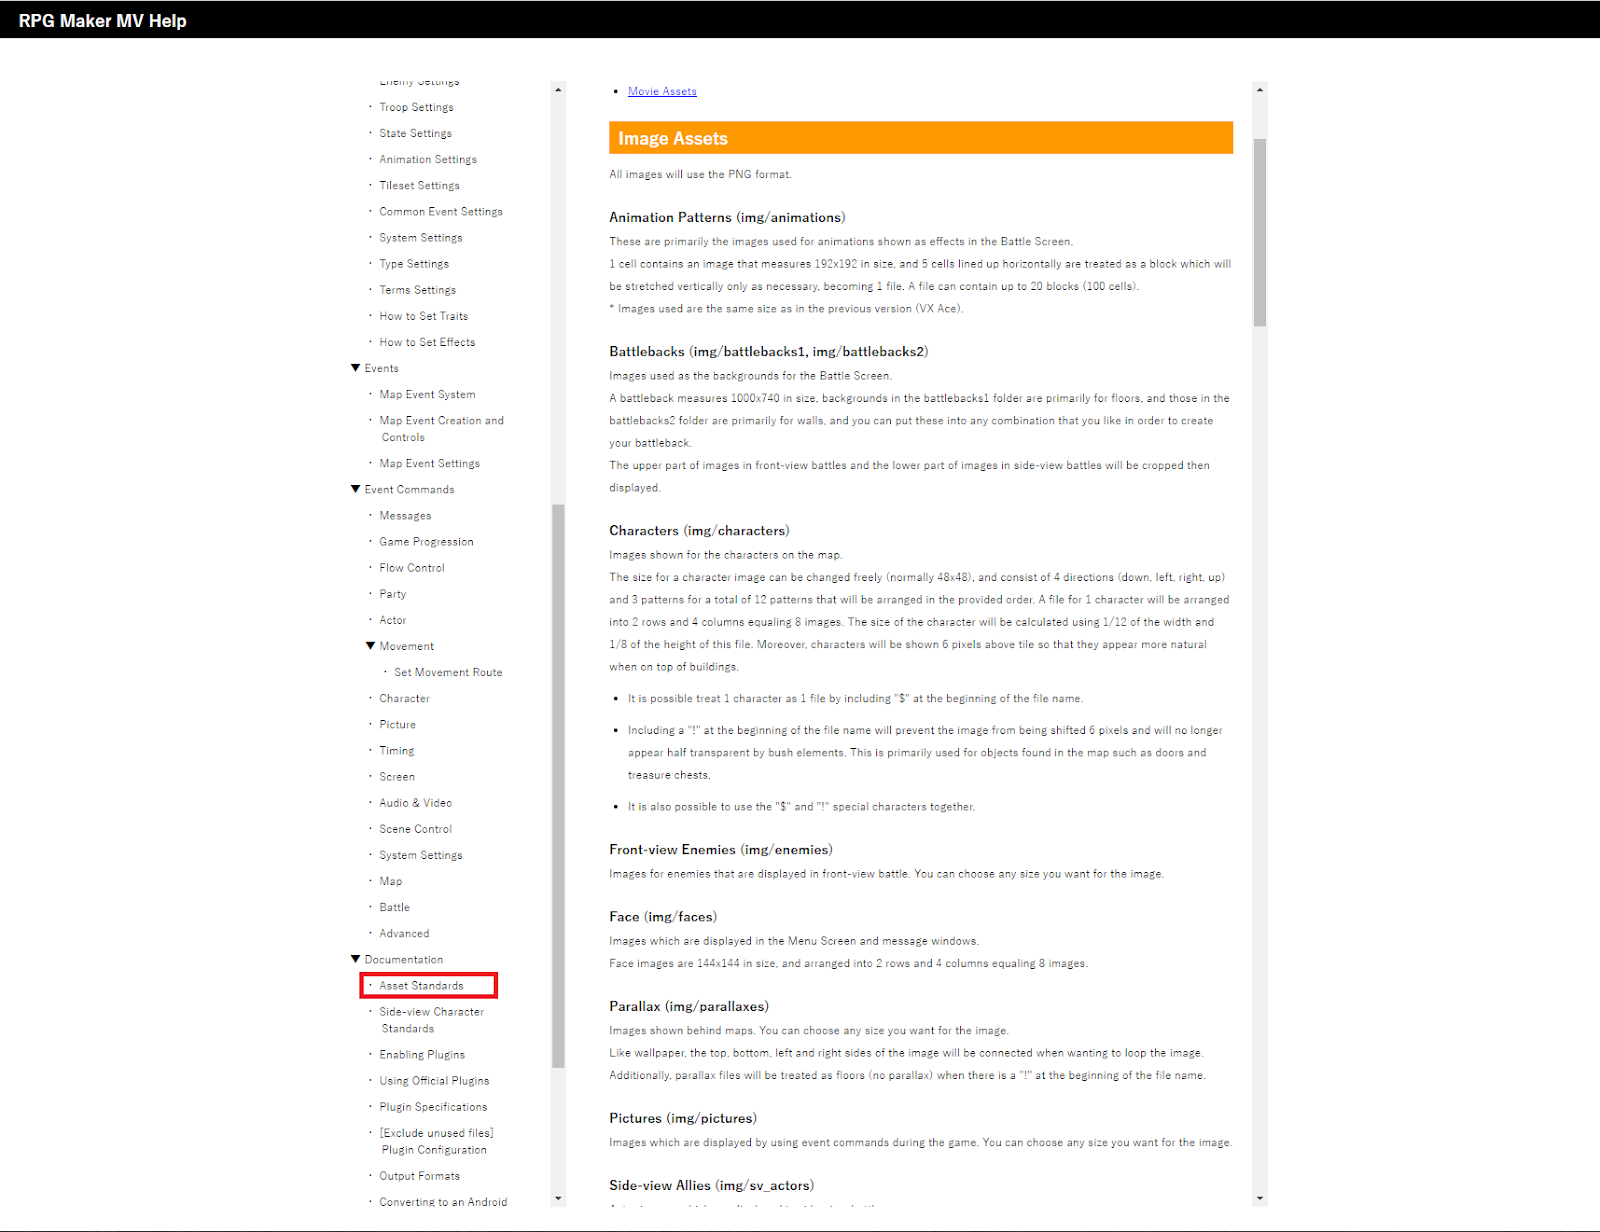Open Map Event Settings

(x=429, y=463)
